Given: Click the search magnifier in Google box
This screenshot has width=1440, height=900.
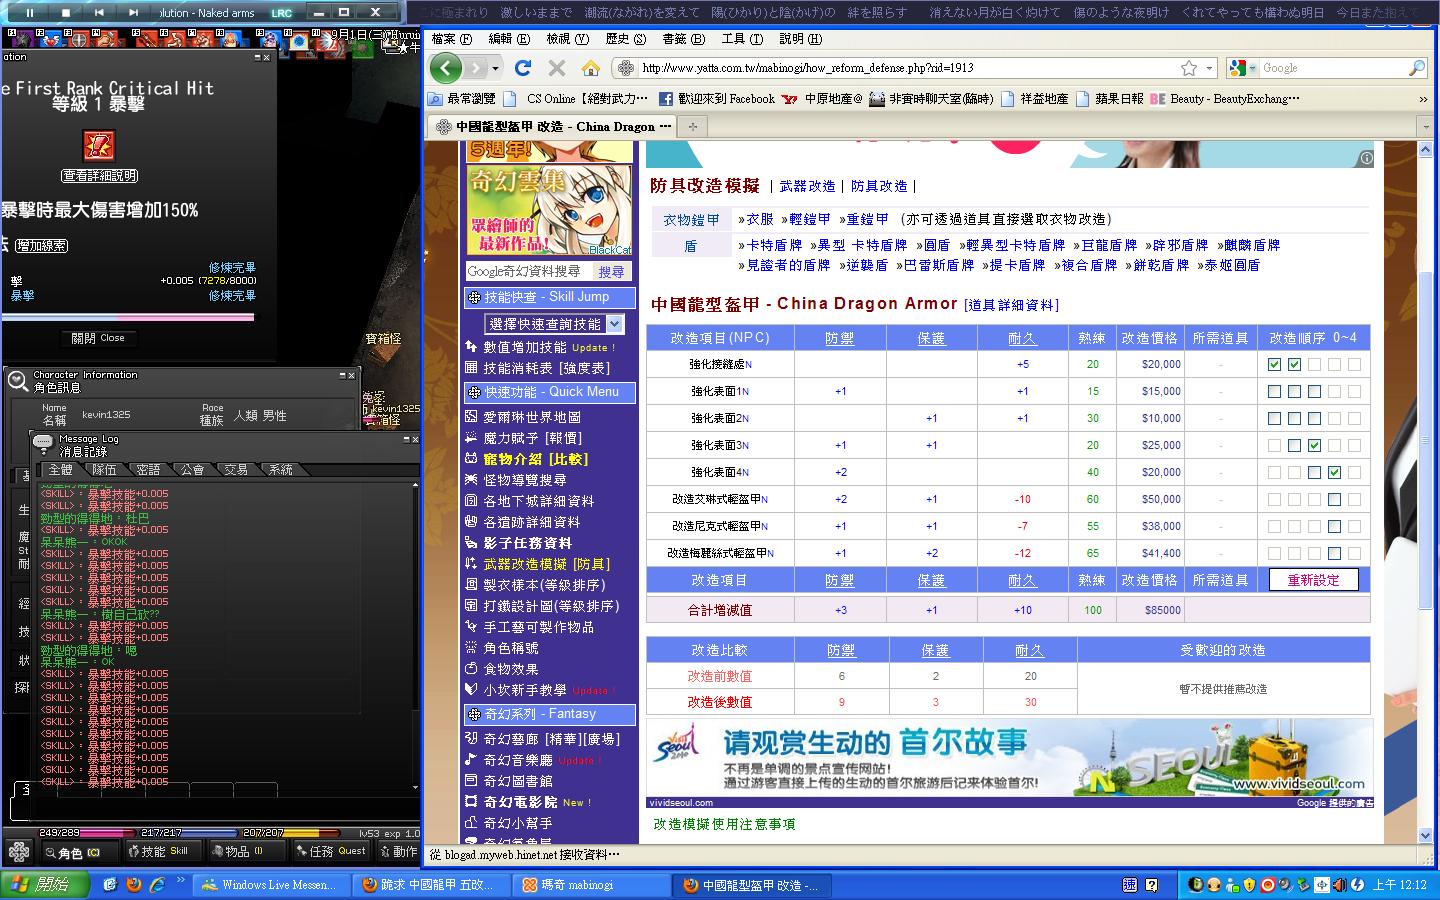Looking at the screenshot, I should 1416,68.
